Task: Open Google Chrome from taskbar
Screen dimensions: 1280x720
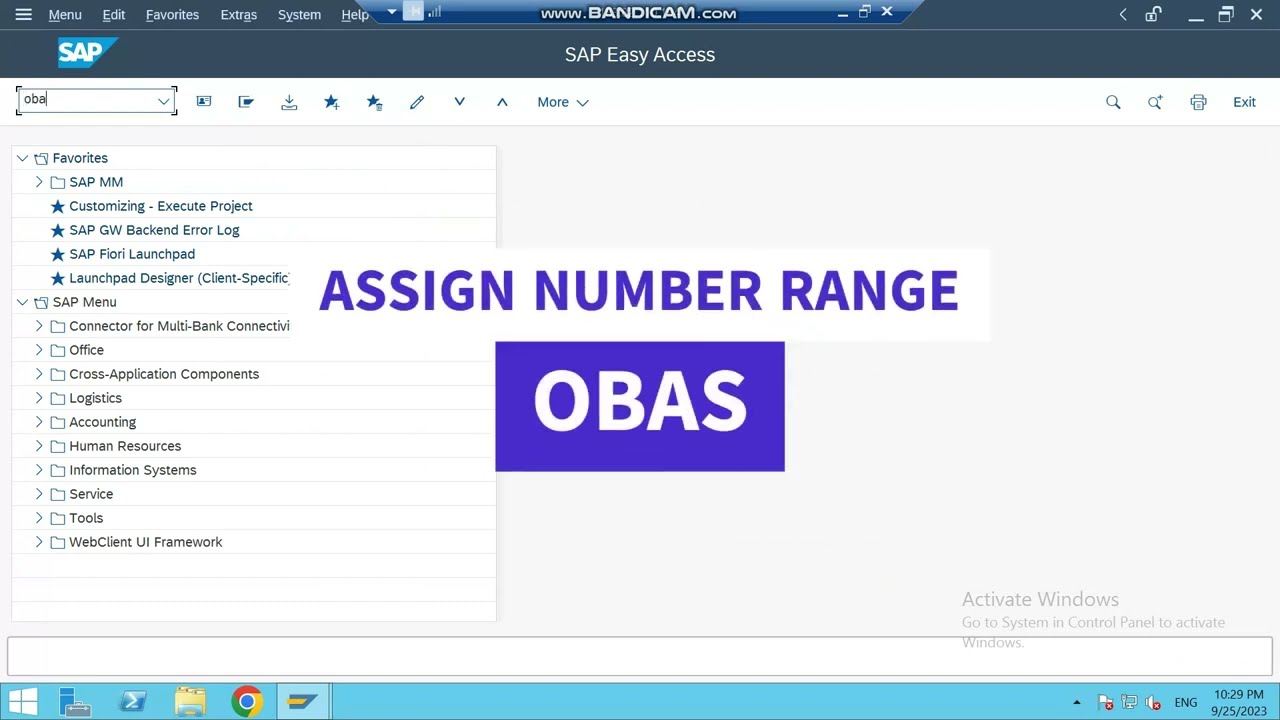Action: pyautogui.click(x=246, y=701)
